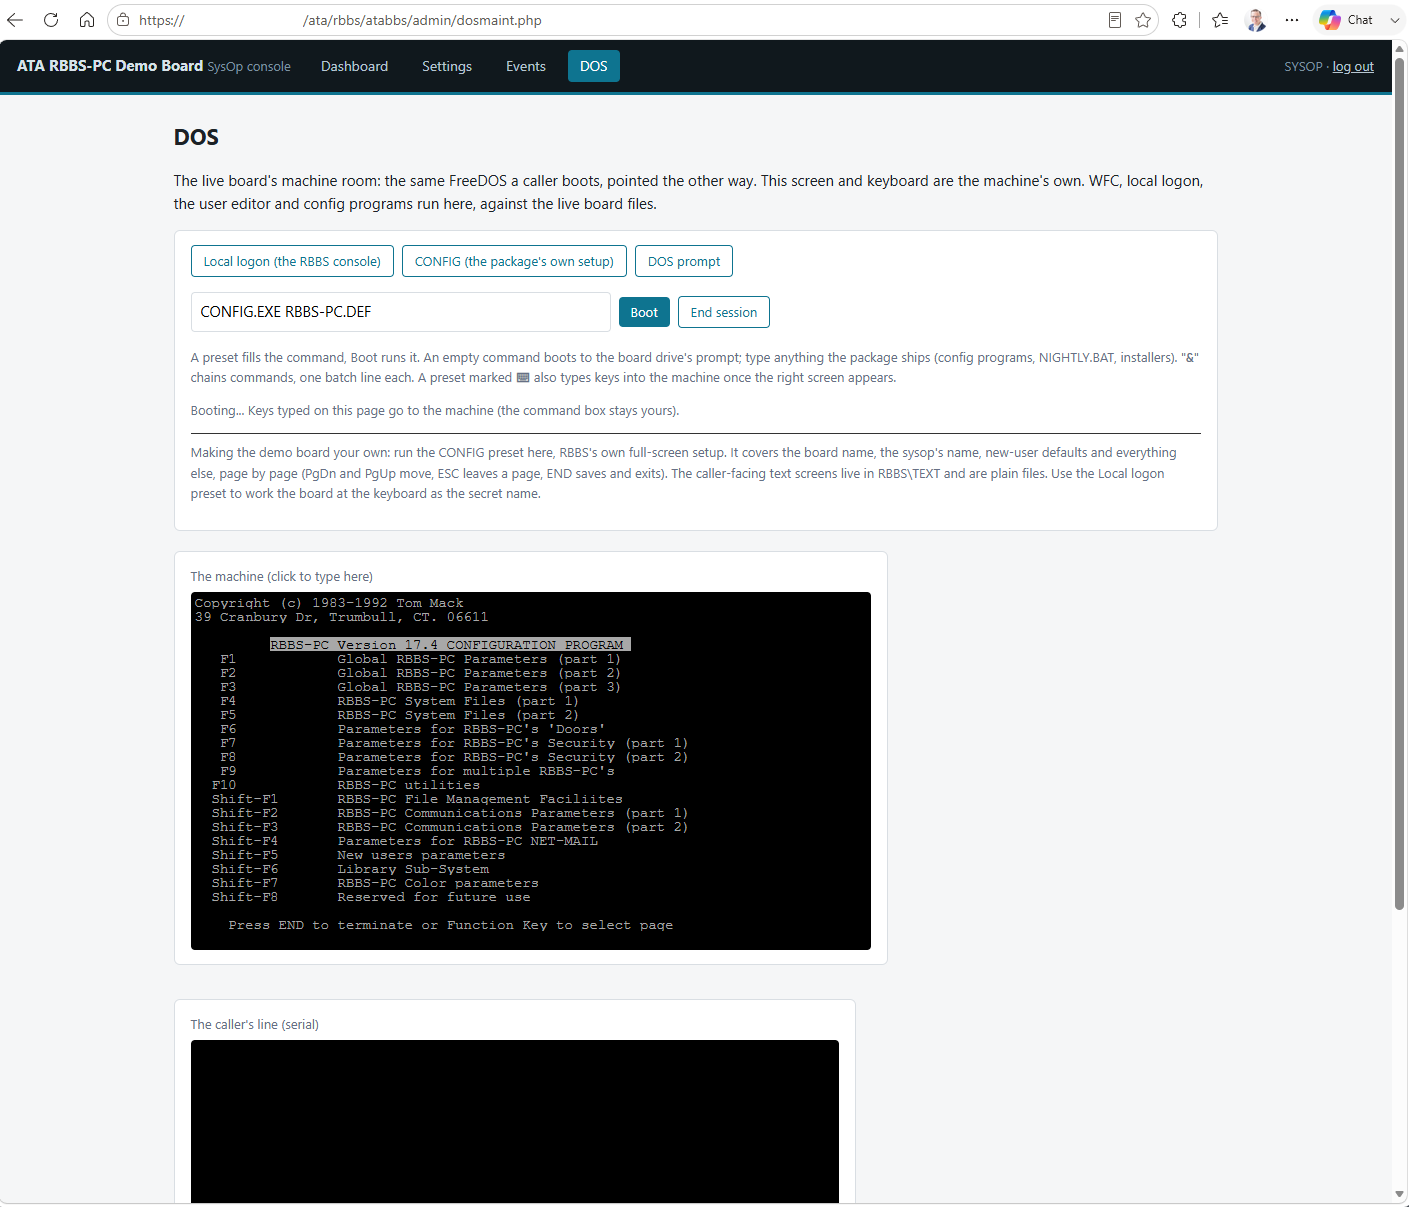This screenshot has width=1409, height=1207.
Task: Select the DOS tab
Action: point(594,66)
